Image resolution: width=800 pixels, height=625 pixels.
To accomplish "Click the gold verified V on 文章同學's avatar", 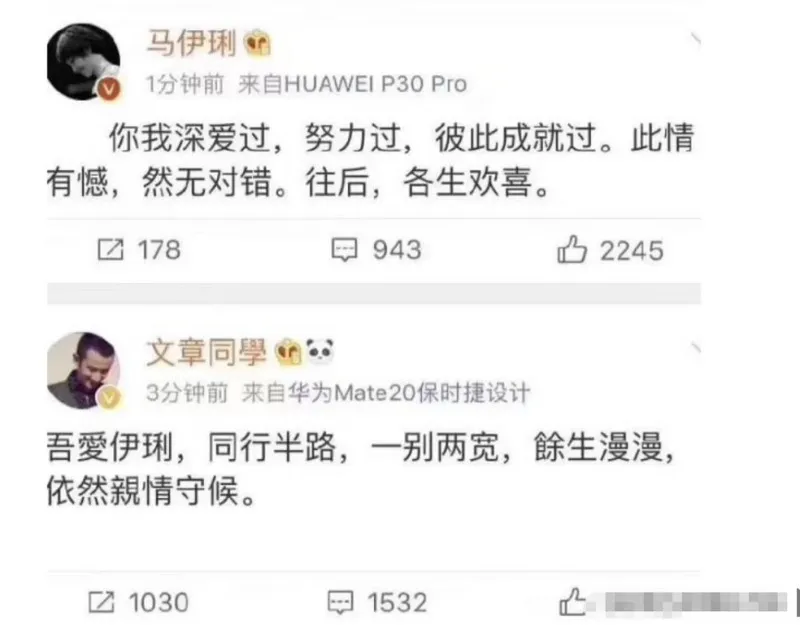I will (110, 397).
